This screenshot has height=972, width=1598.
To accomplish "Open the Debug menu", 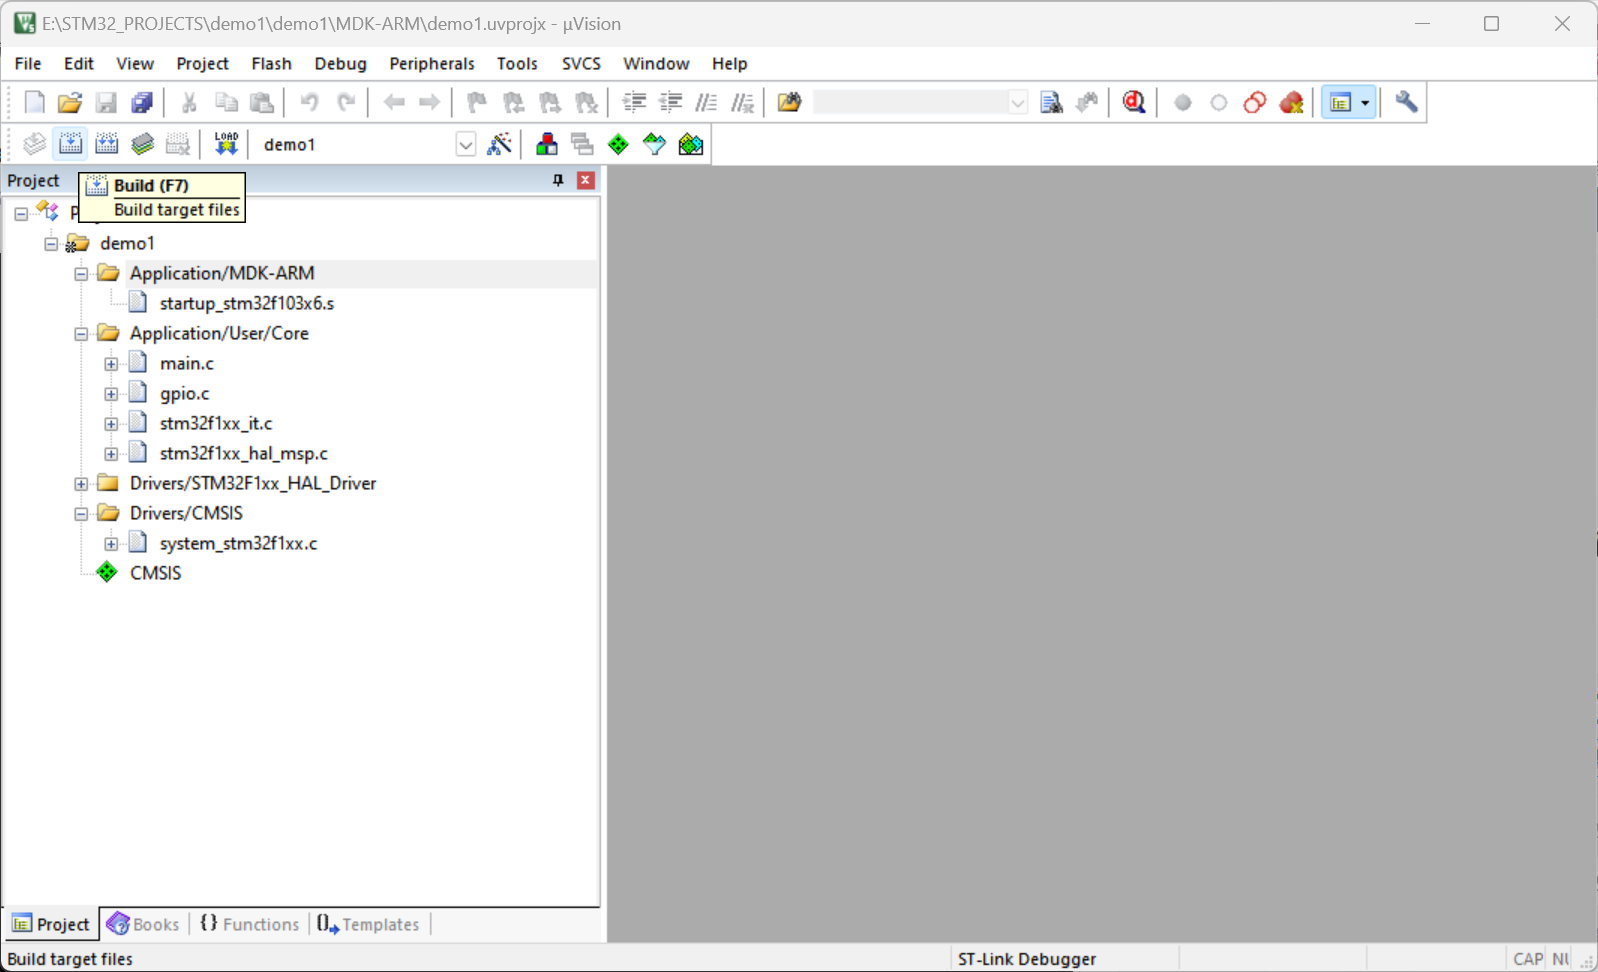I will (340, 63).
